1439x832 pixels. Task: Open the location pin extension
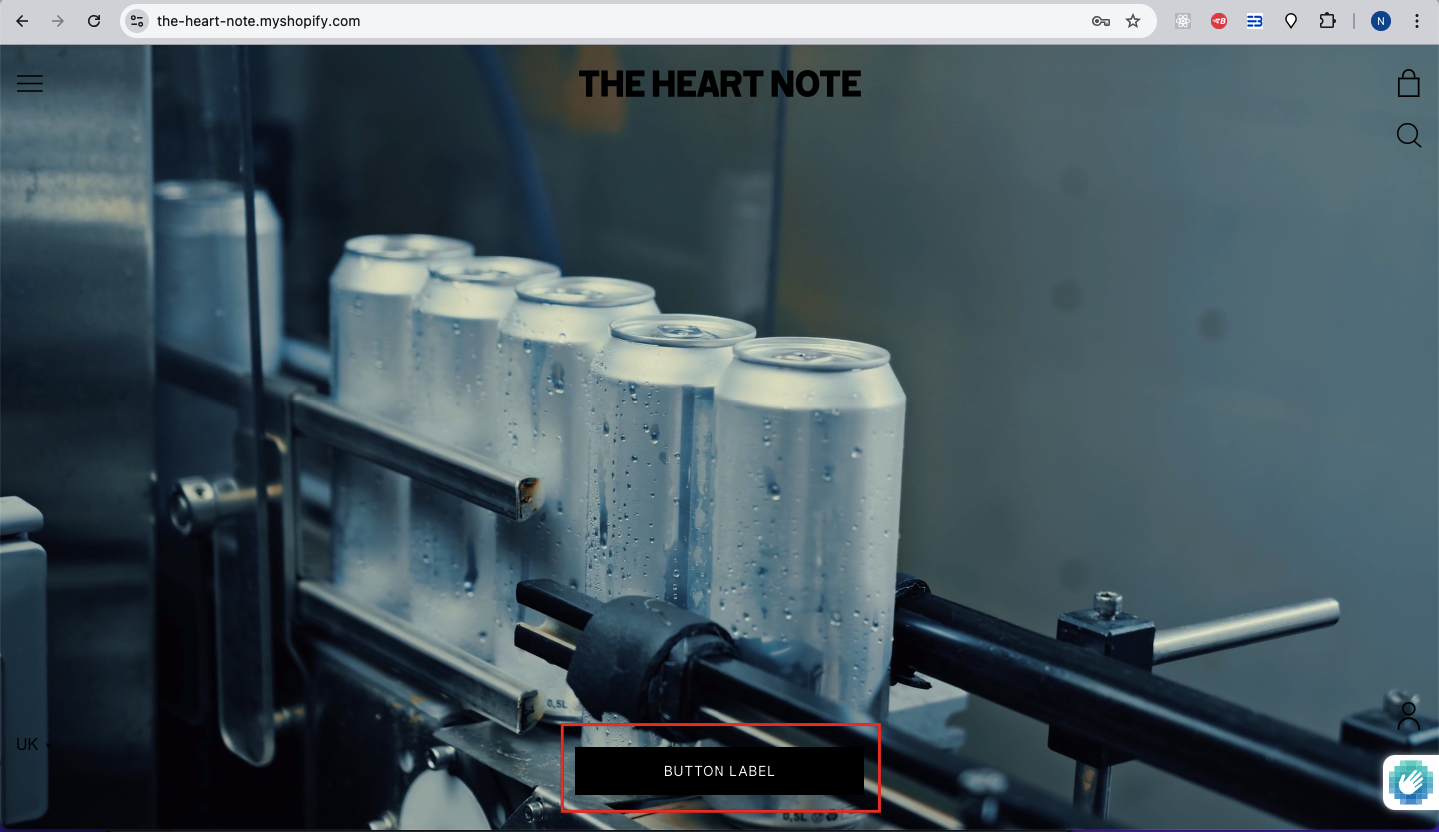tap(1291, 21)
